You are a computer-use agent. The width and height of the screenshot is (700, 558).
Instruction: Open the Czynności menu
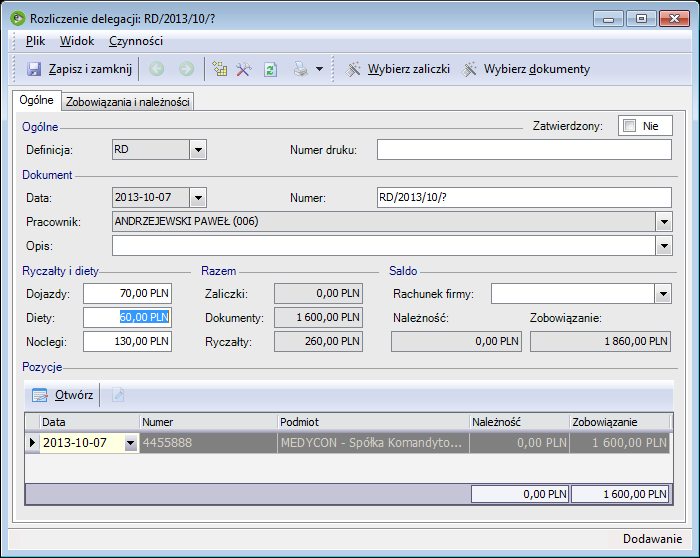(136, 41)
